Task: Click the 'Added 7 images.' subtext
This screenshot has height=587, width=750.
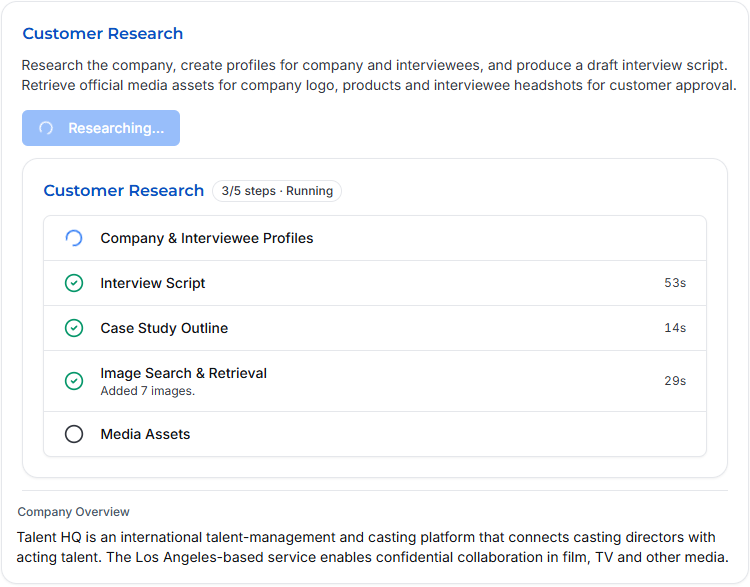Action: [148, 391]
